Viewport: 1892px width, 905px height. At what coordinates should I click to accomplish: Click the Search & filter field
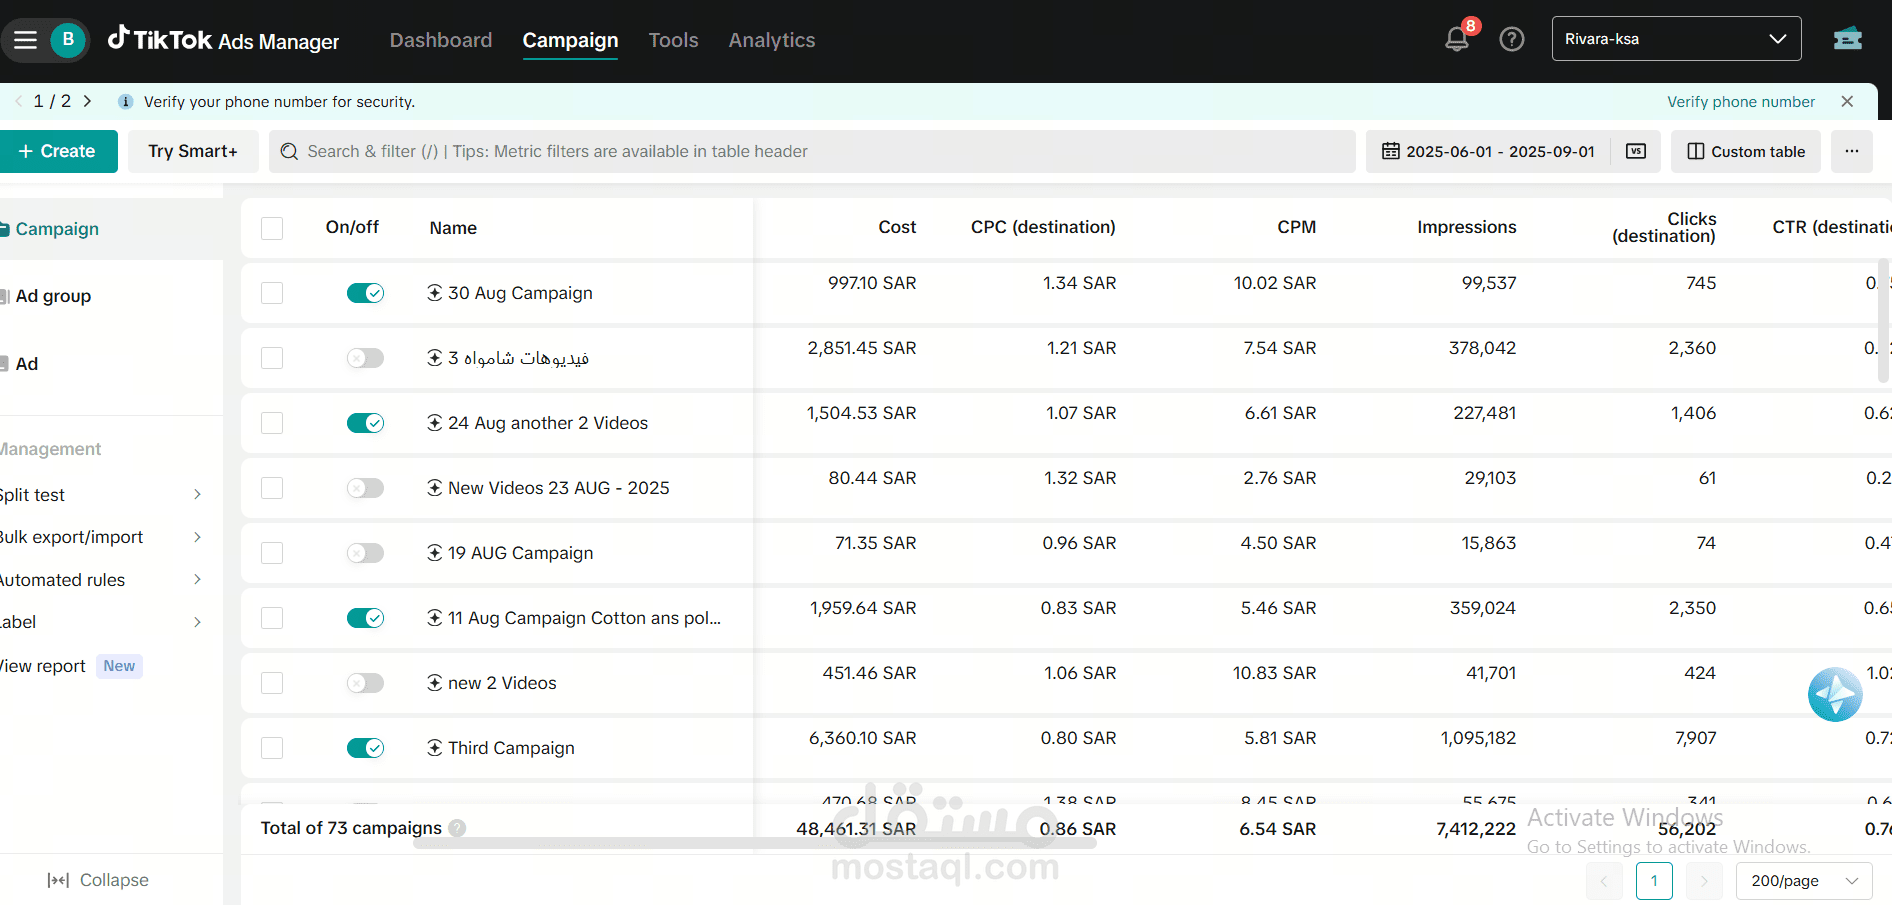pos(812,151)
